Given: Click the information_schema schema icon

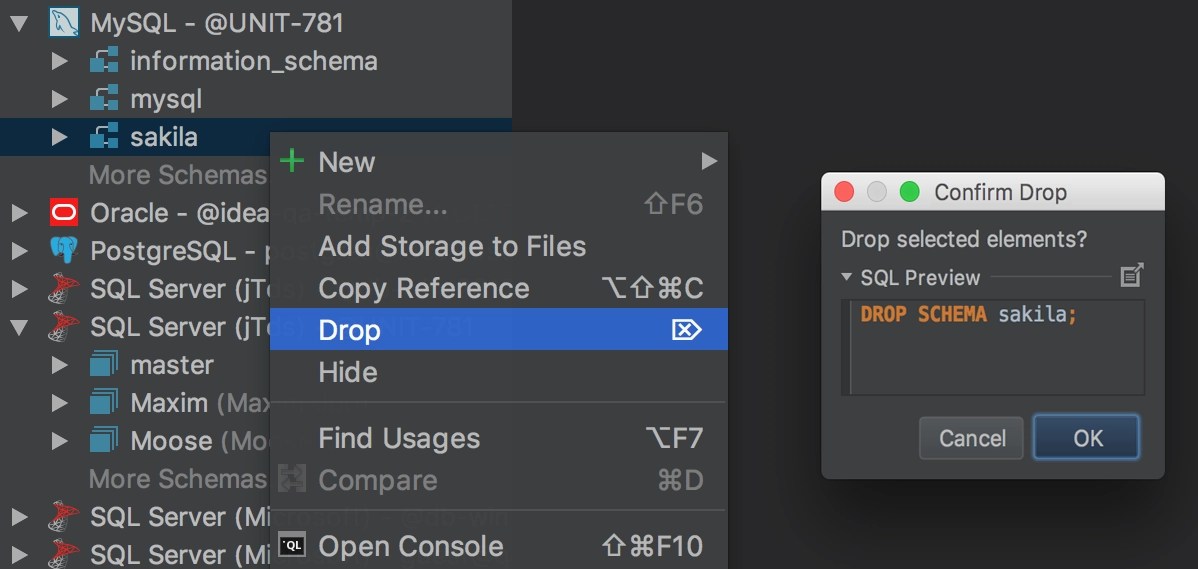Looking at the screenshot, I should tap(104, 61).
